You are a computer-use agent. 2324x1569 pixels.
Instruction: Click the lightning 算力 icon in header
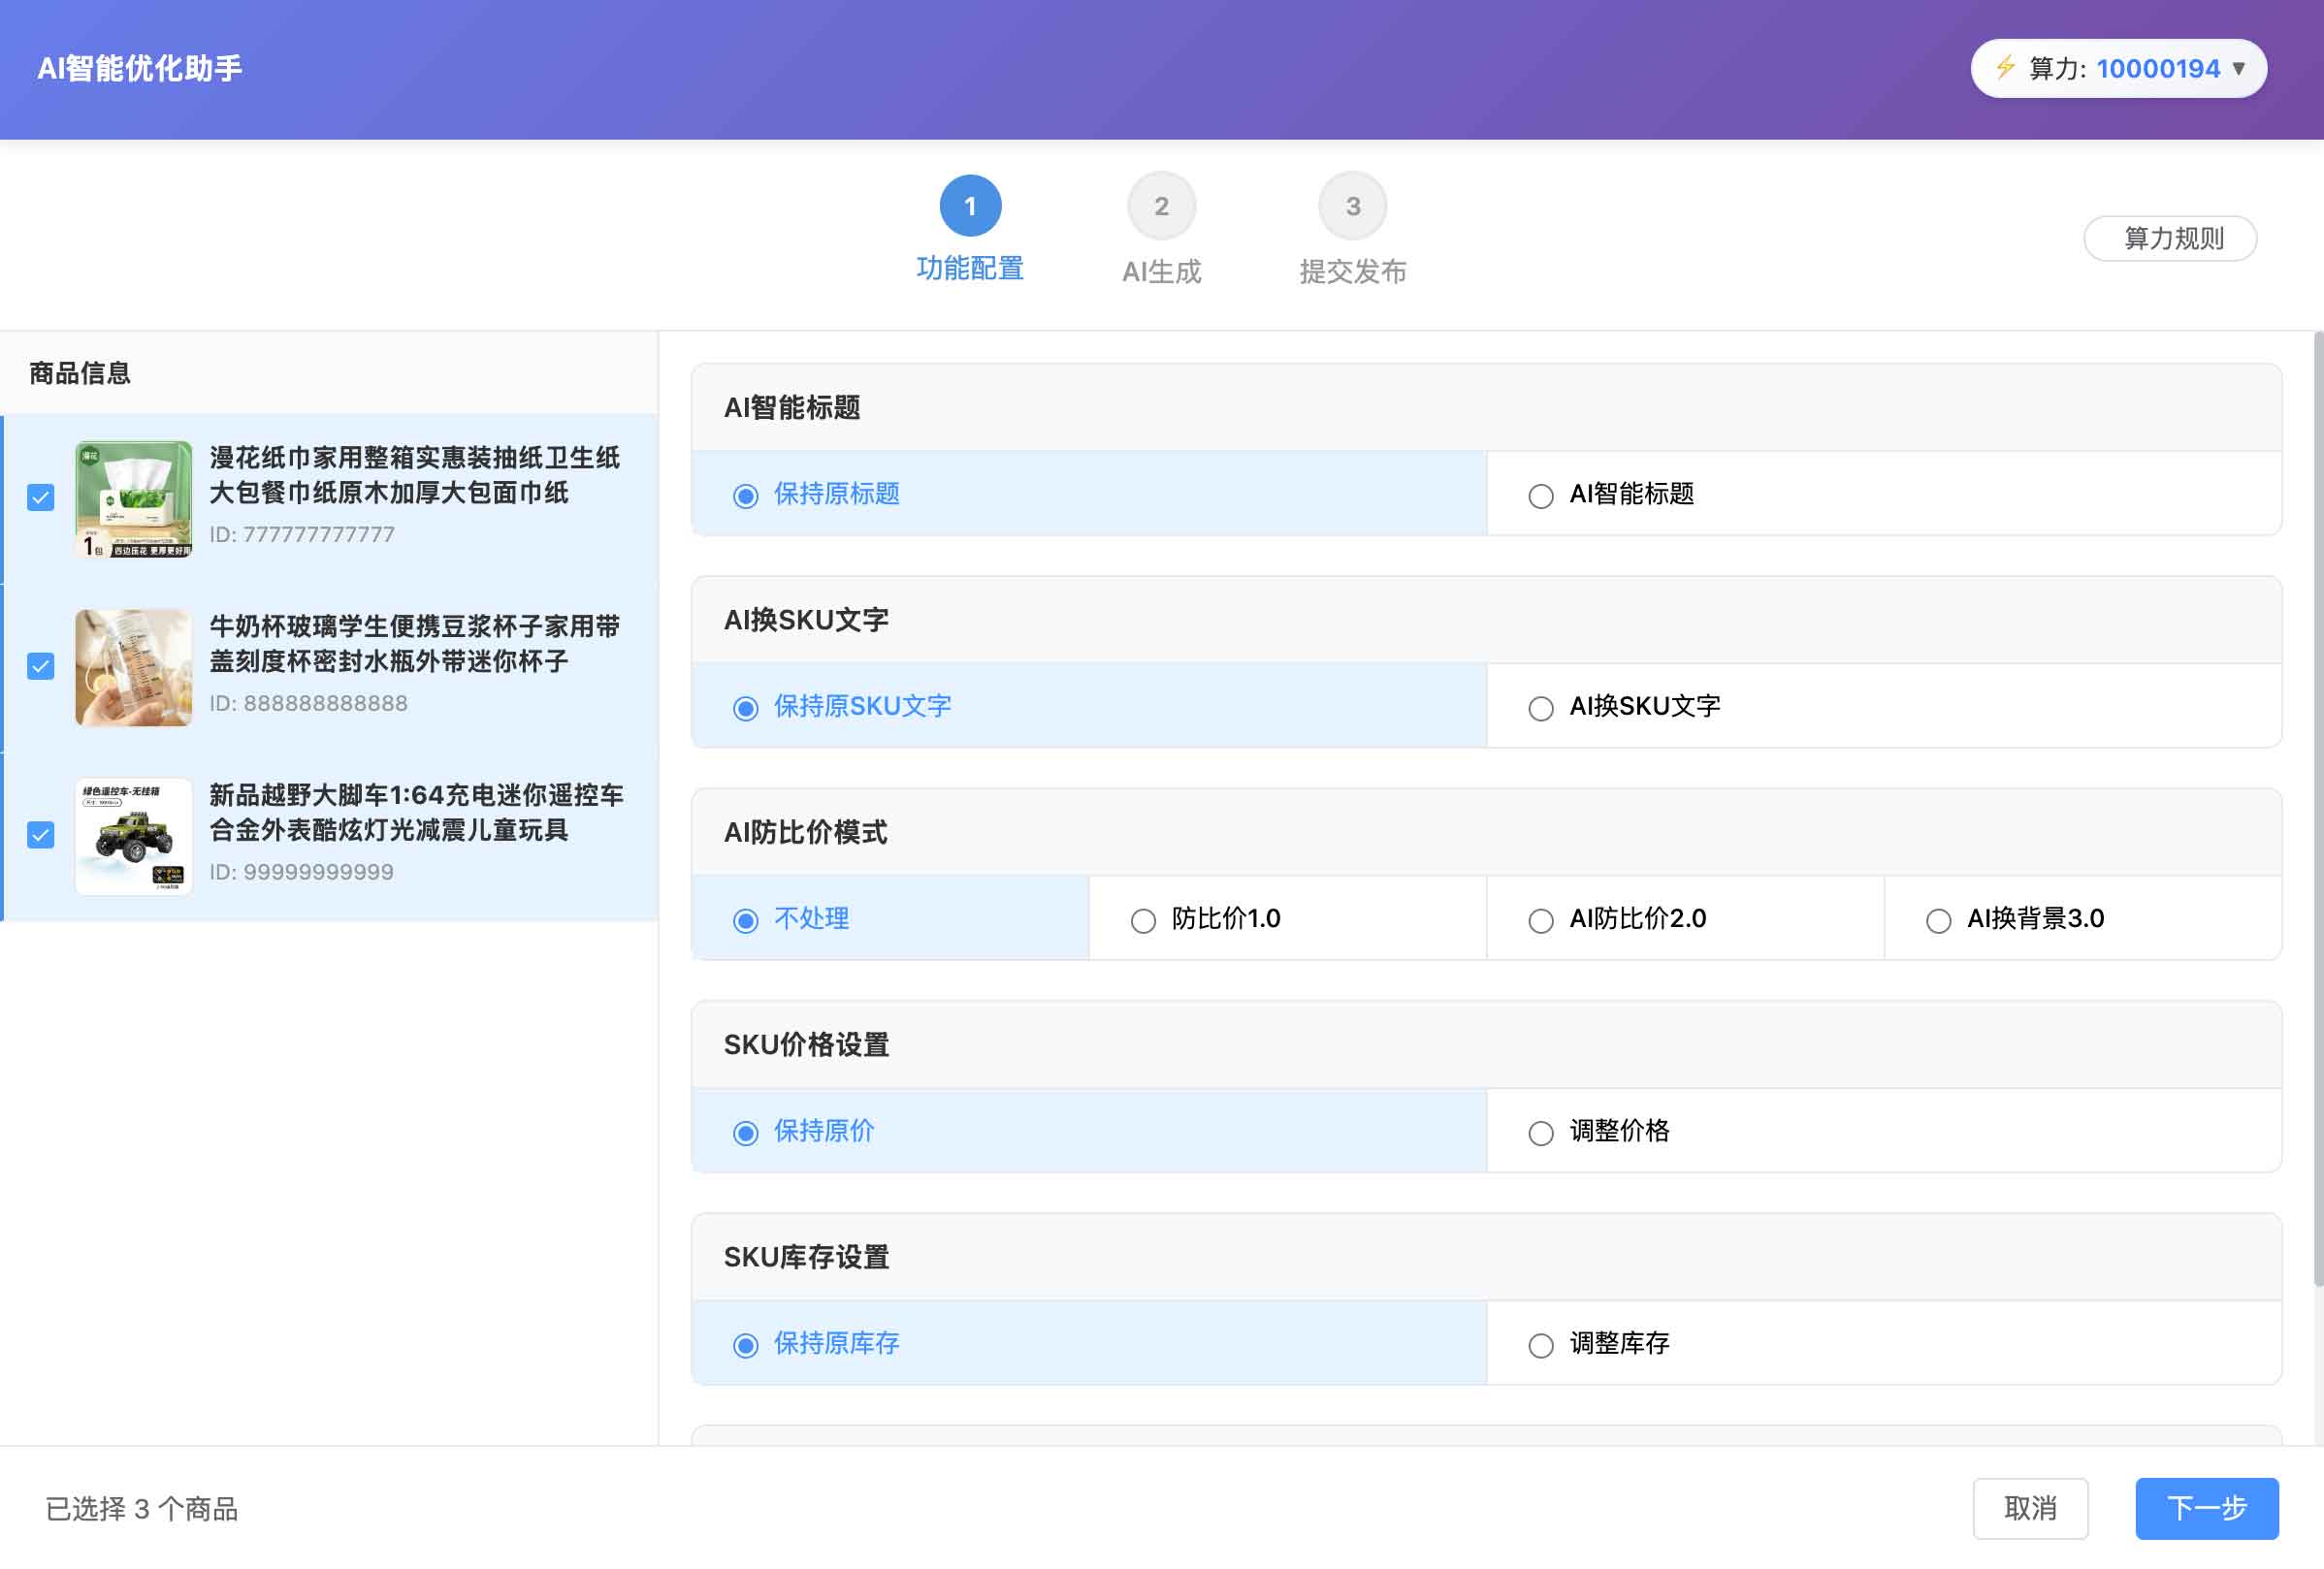(2004, 68)
